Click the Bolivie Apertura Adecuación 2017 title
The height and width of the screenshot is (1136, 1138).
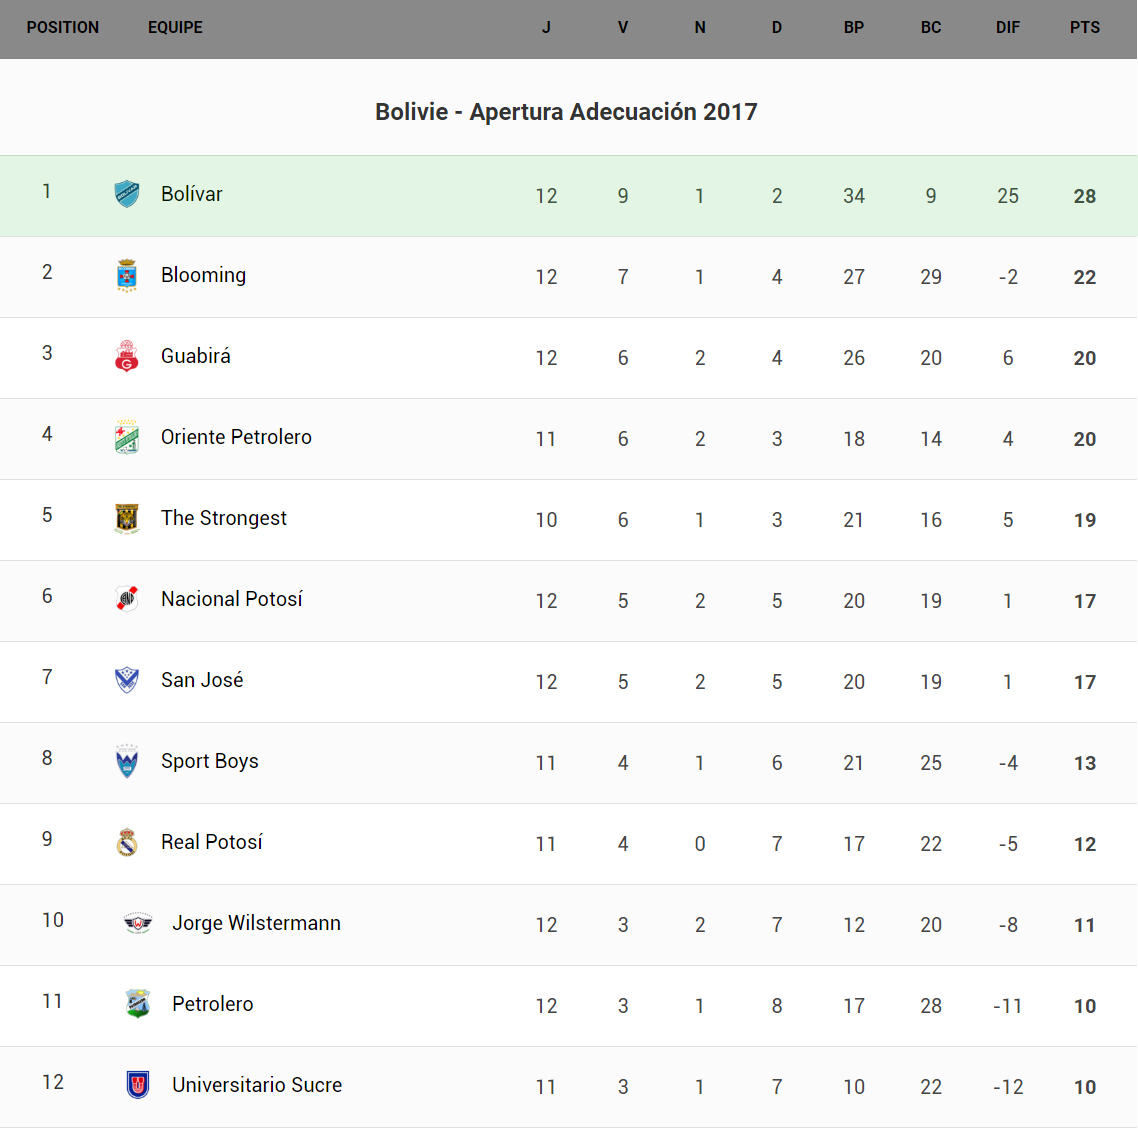point(566,112)
